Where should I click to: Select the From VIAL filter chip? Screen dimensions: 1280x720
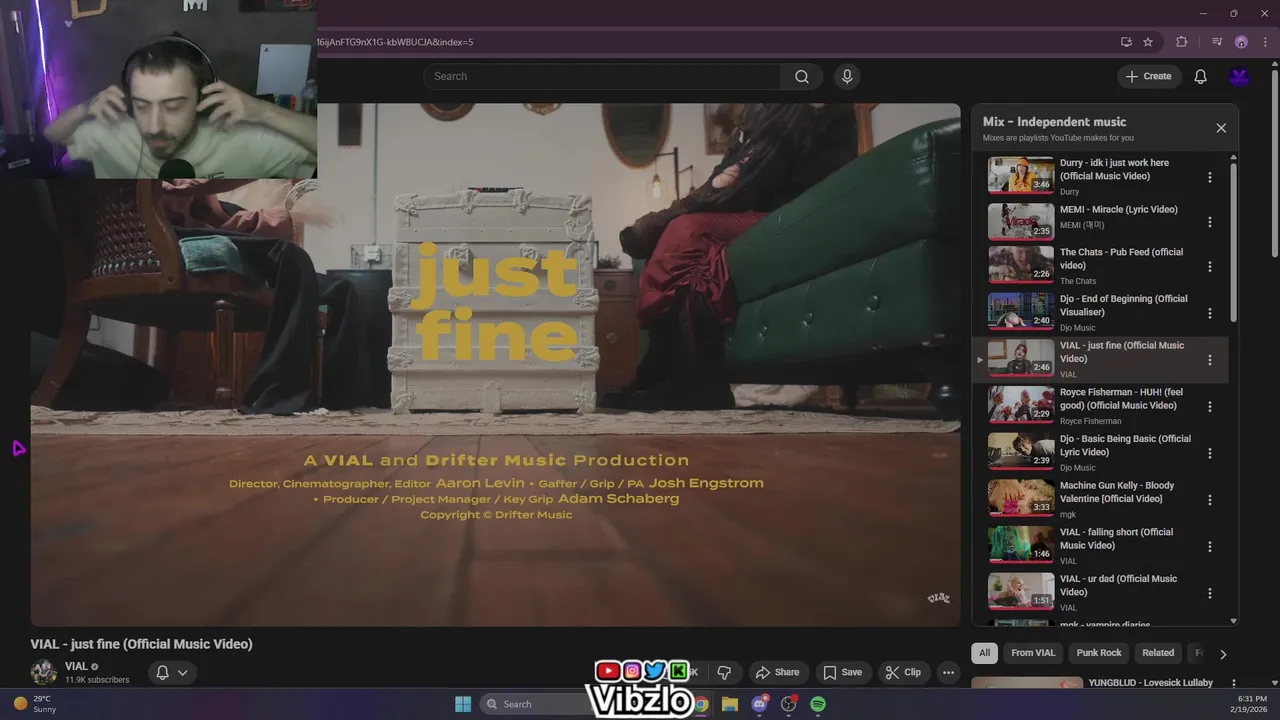(x=1033, y=653)
